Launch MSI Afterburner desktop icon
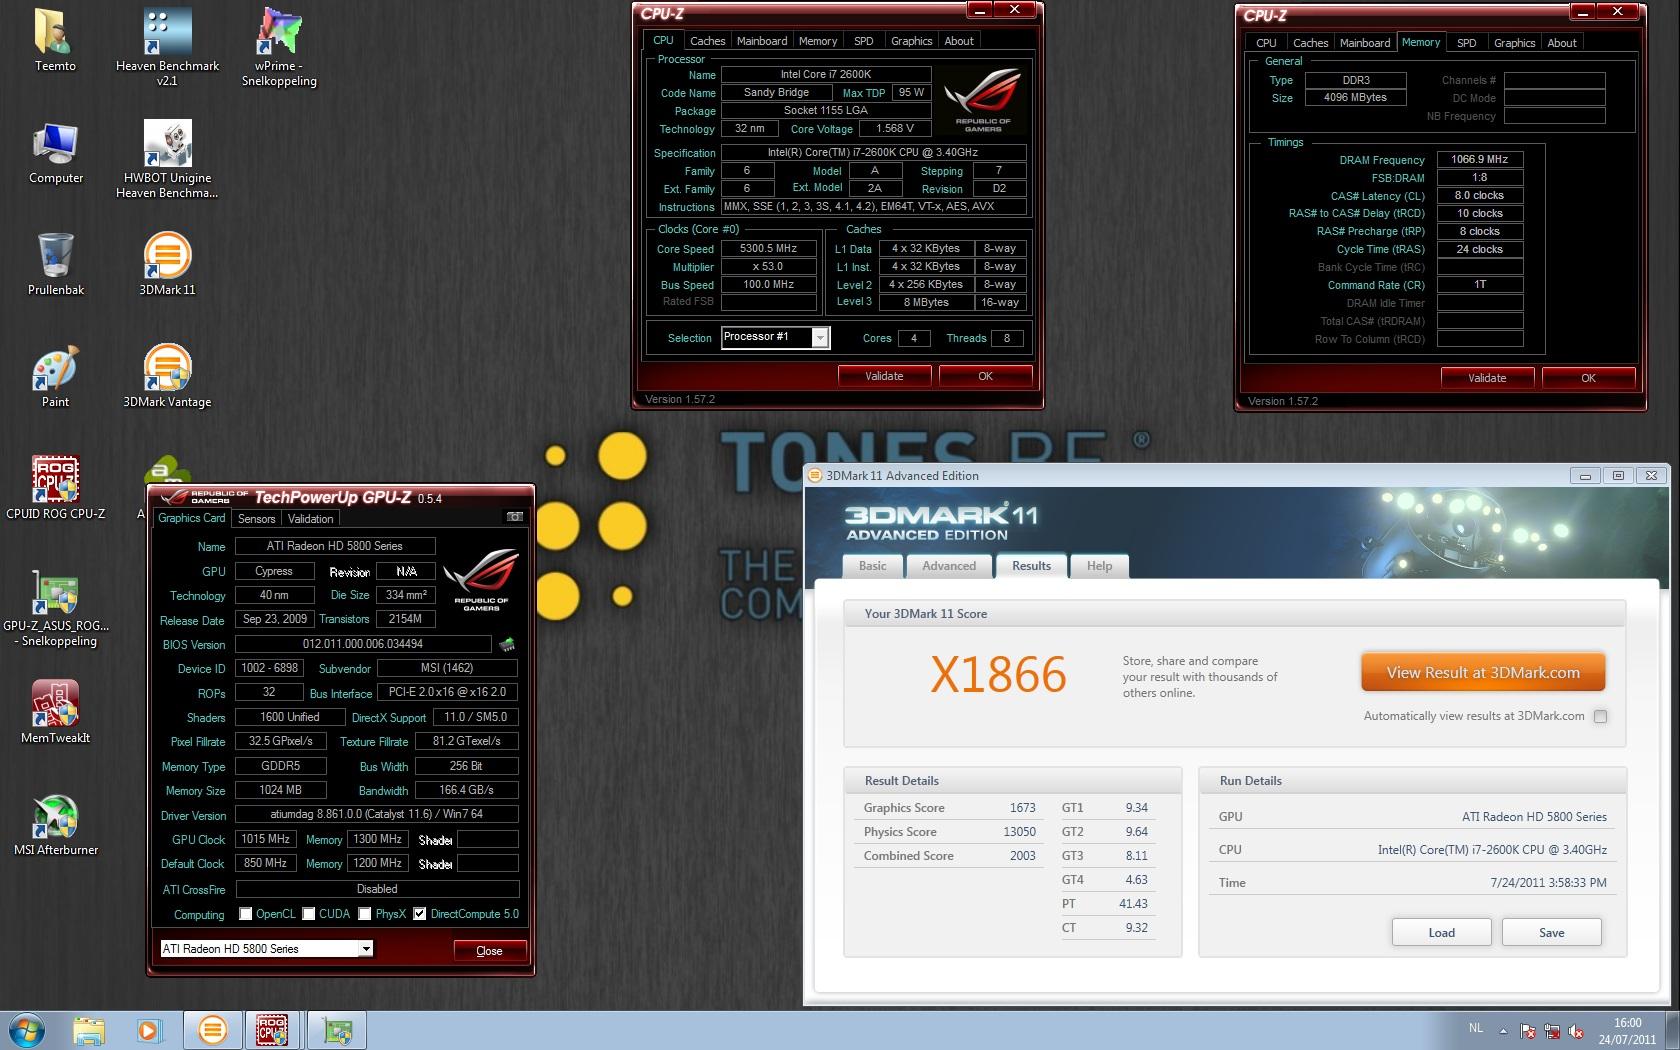 [55, 824]
